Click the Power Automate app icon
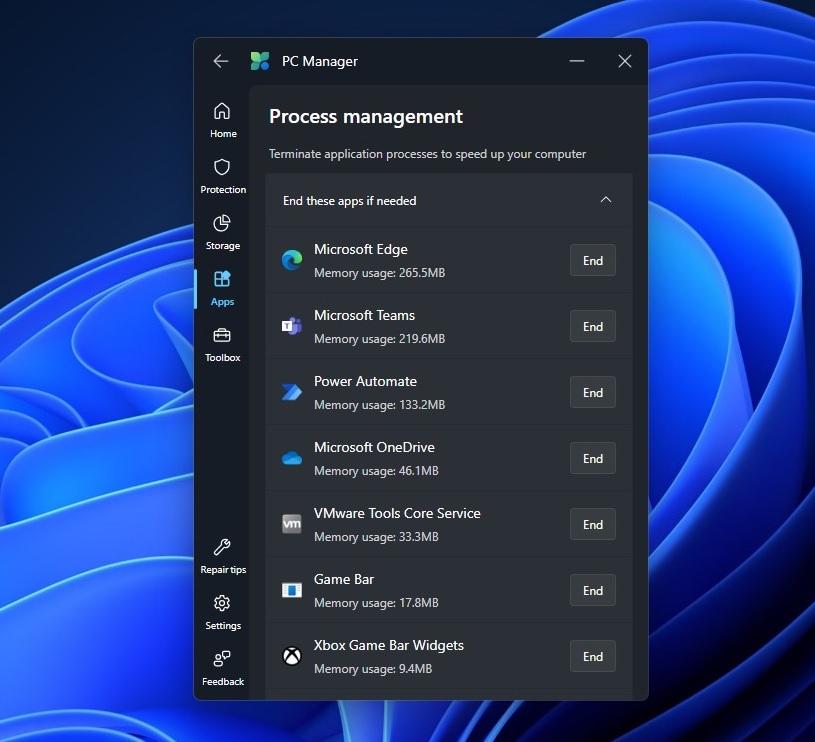Viewport: 815px width, 742px height. pyautogui.click(x=292, y=392)
